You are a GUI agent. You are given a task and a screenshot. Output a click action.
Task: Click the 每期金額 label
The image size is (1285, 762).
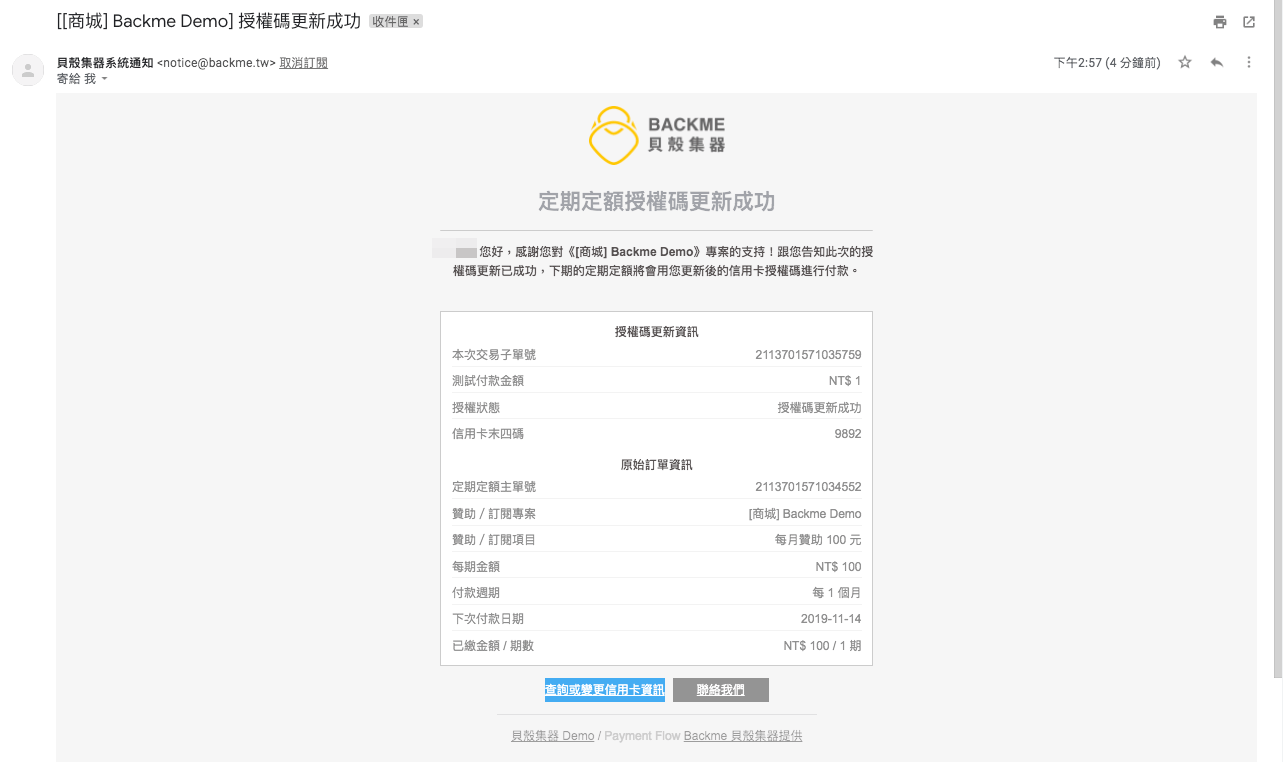coord(476,567)
